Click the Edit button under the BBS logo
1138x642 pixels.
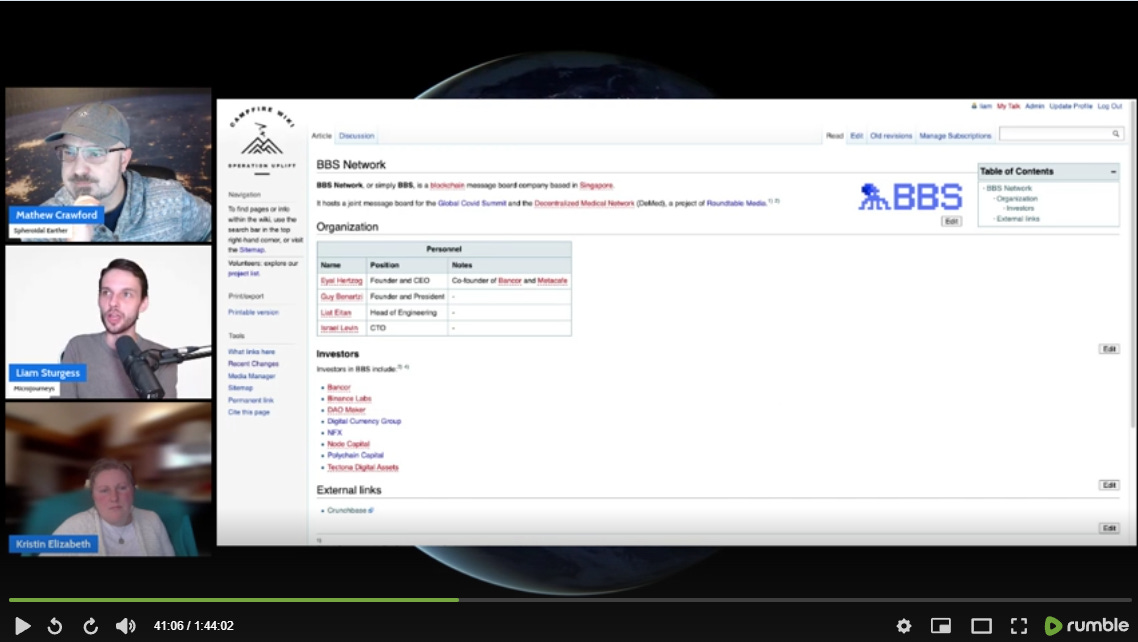[x=951, y=221]
